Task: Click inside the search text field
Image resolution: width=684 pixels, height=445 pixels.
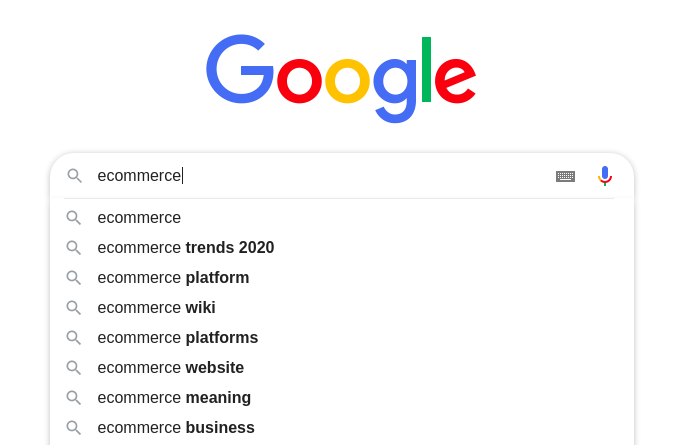Action: 350,176
